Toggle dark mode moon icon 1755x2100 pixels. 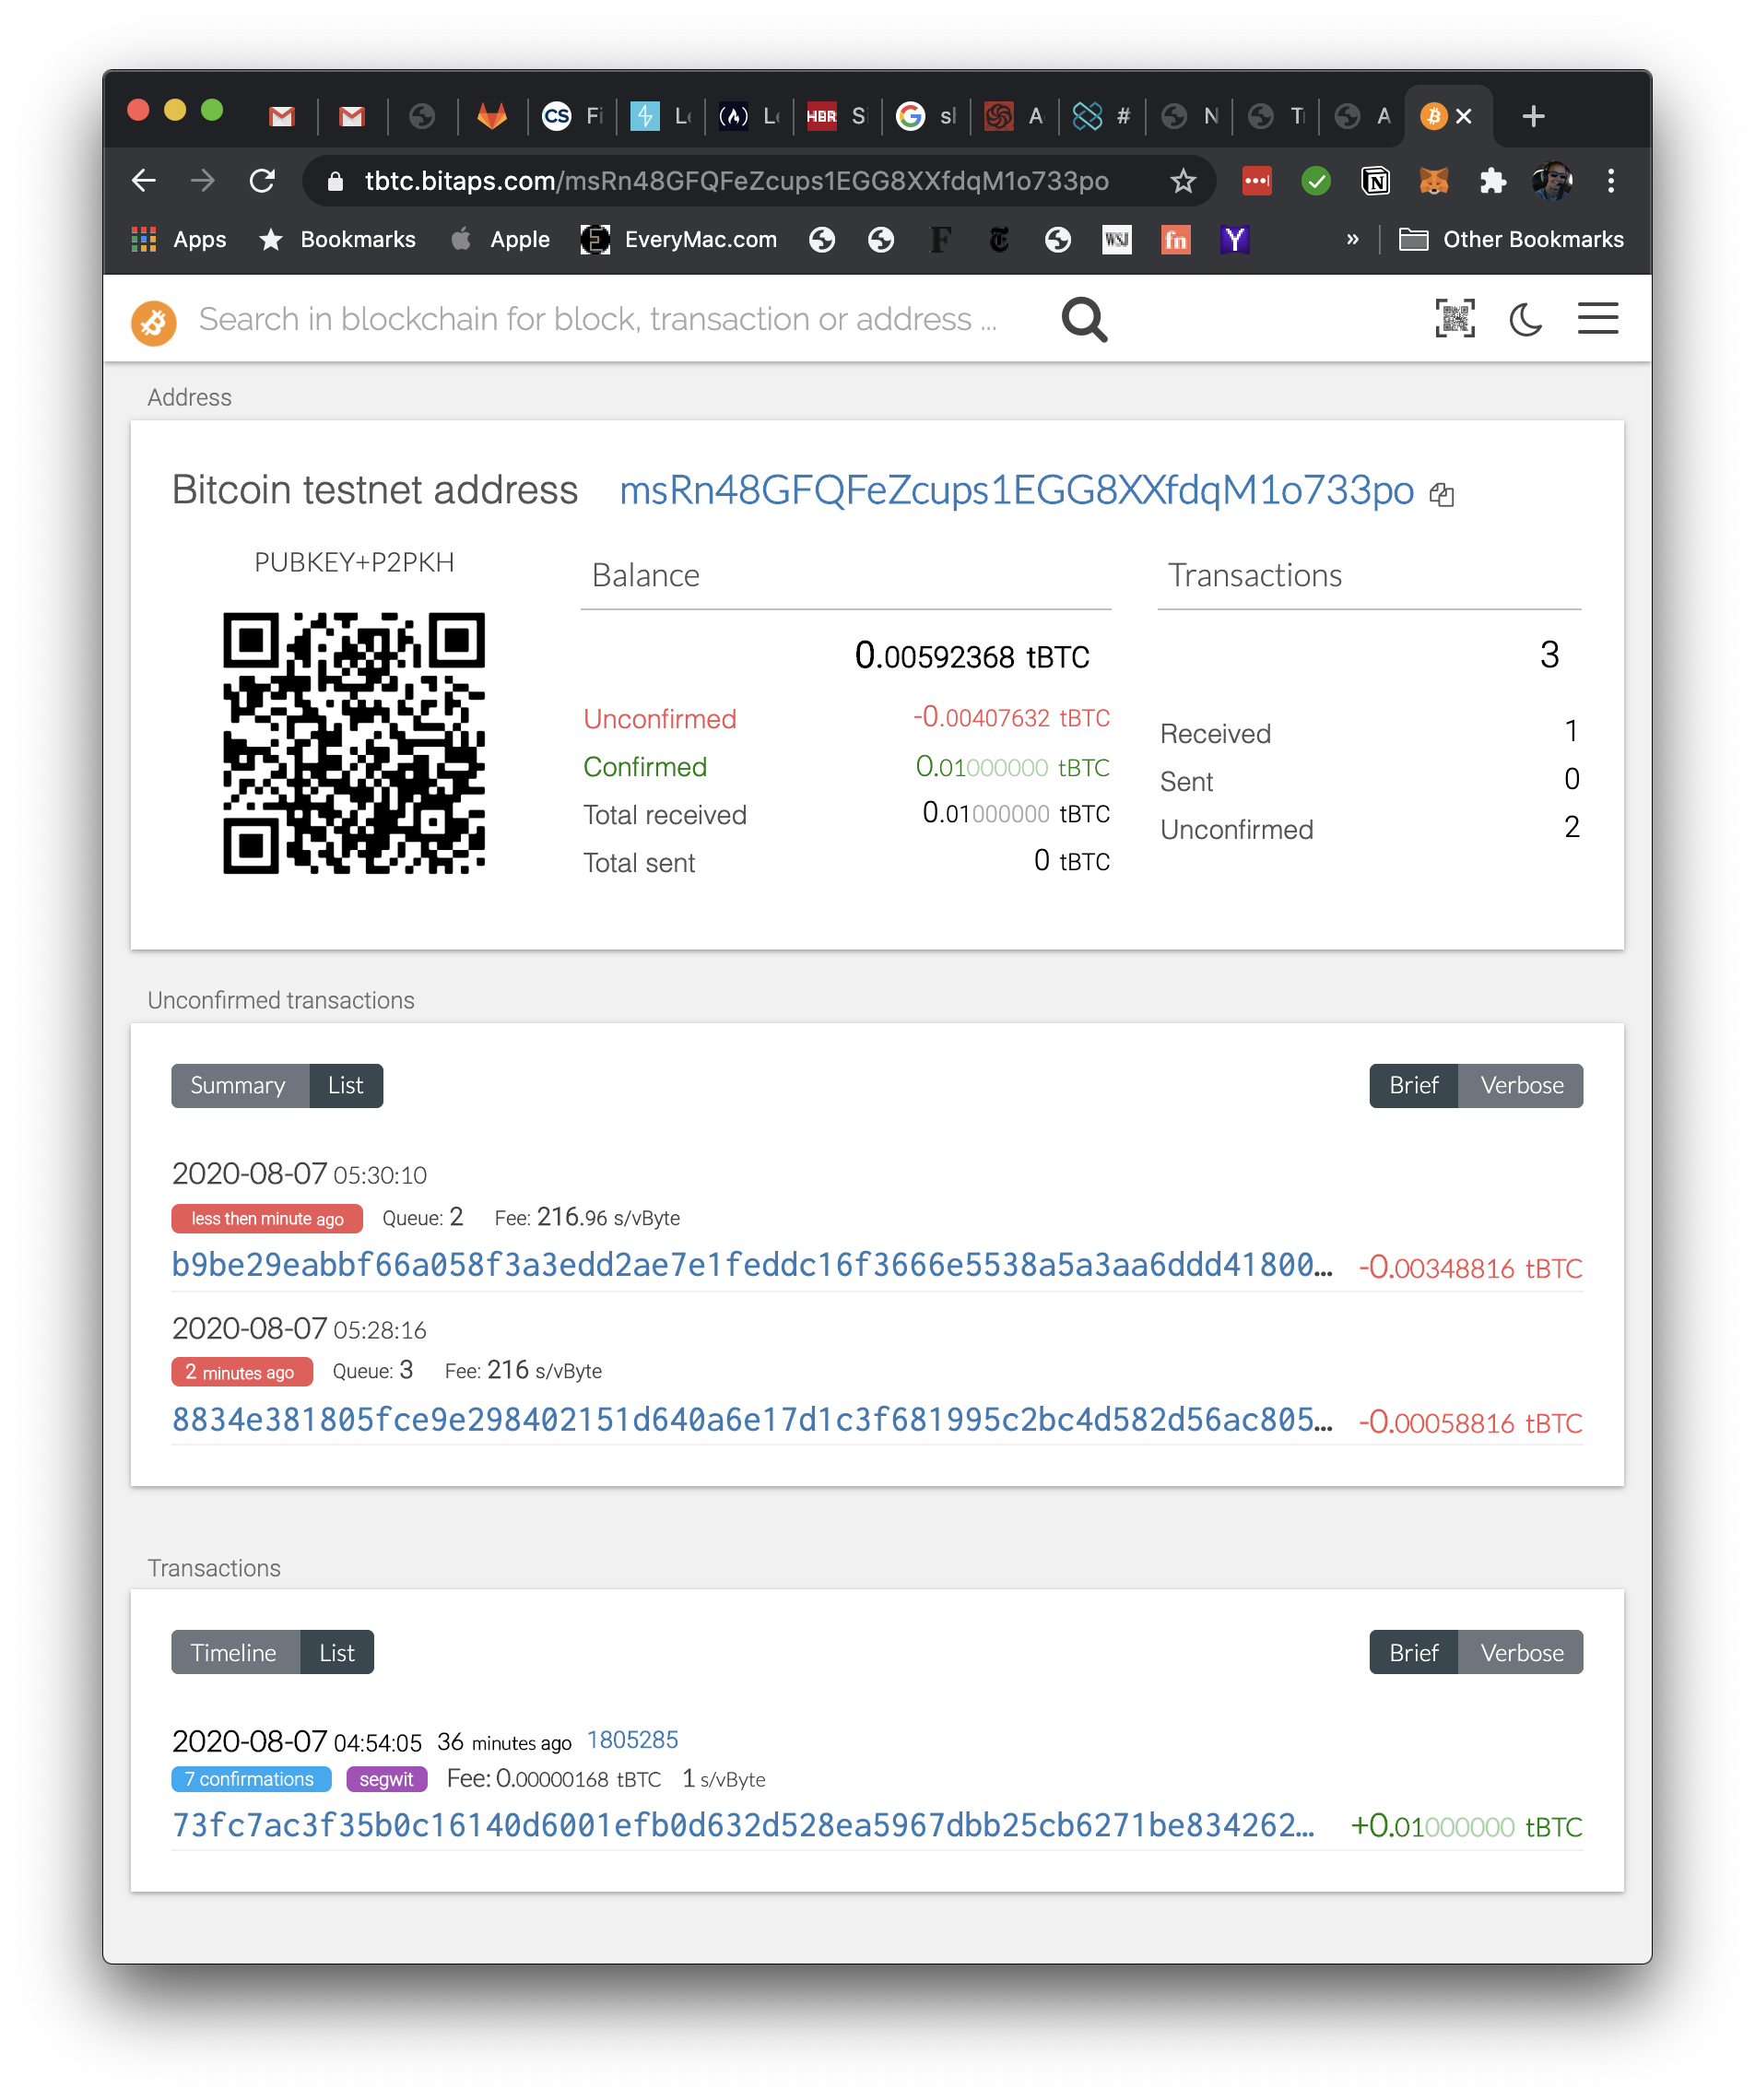(1525, 320)
